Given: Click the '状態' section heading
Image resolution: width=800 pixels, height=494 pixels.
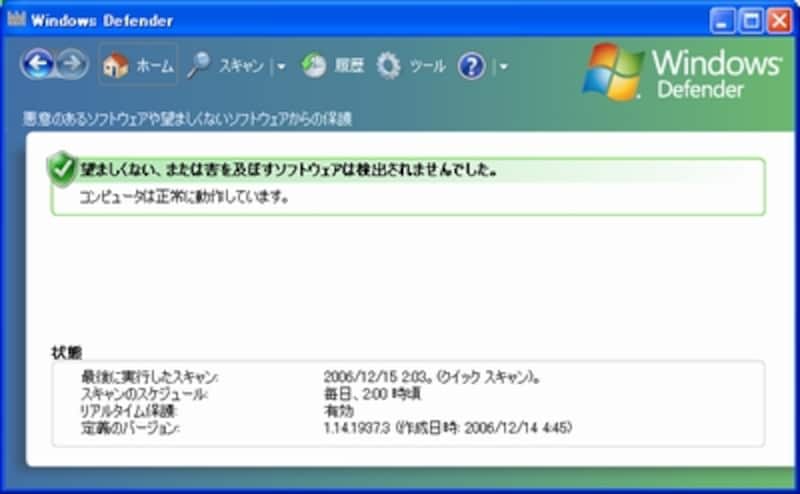Looking at the screenshot, I should 67,352.
